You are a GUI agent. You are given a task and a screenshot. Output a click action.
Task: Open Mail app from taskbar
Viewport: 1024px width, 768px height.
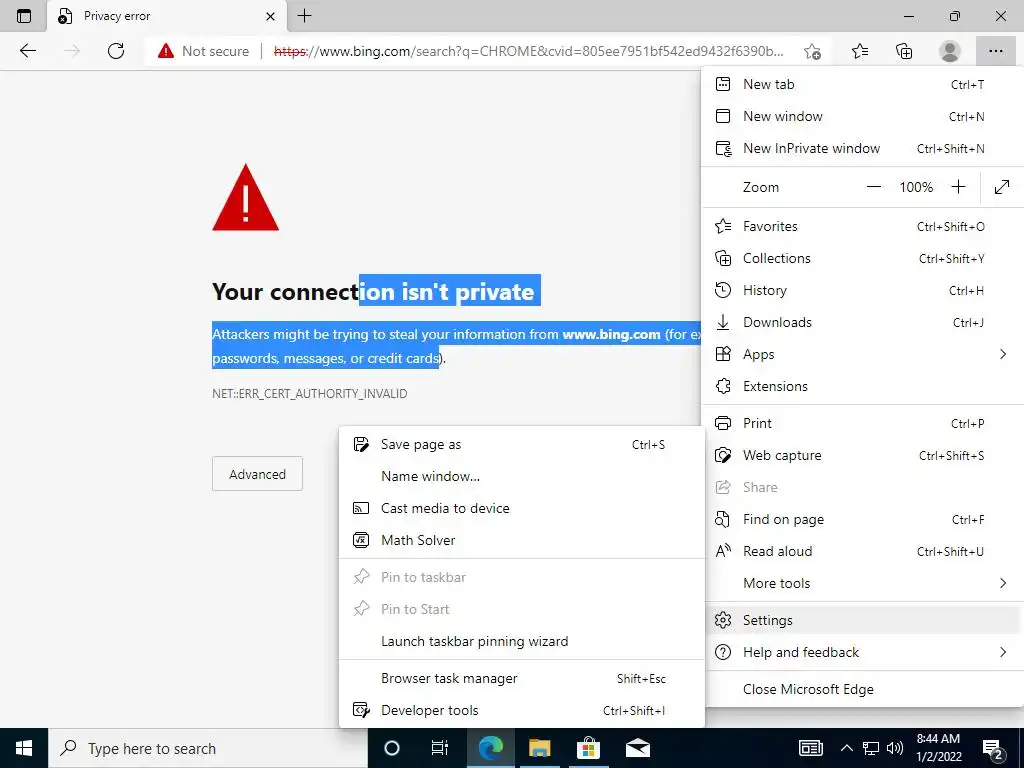click(x=638, y=748)
